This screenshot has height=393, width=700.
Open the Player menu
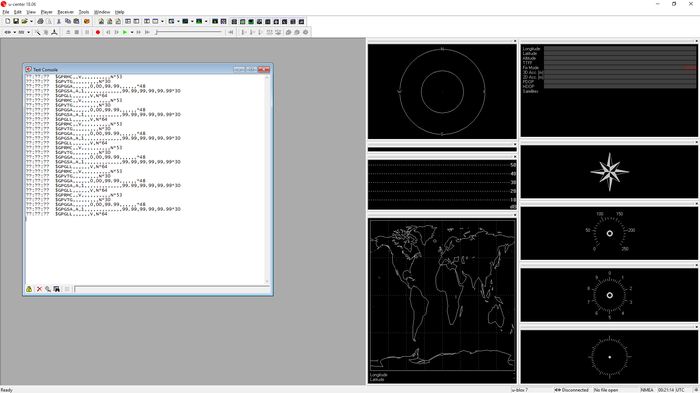click(x=47, y=12)
